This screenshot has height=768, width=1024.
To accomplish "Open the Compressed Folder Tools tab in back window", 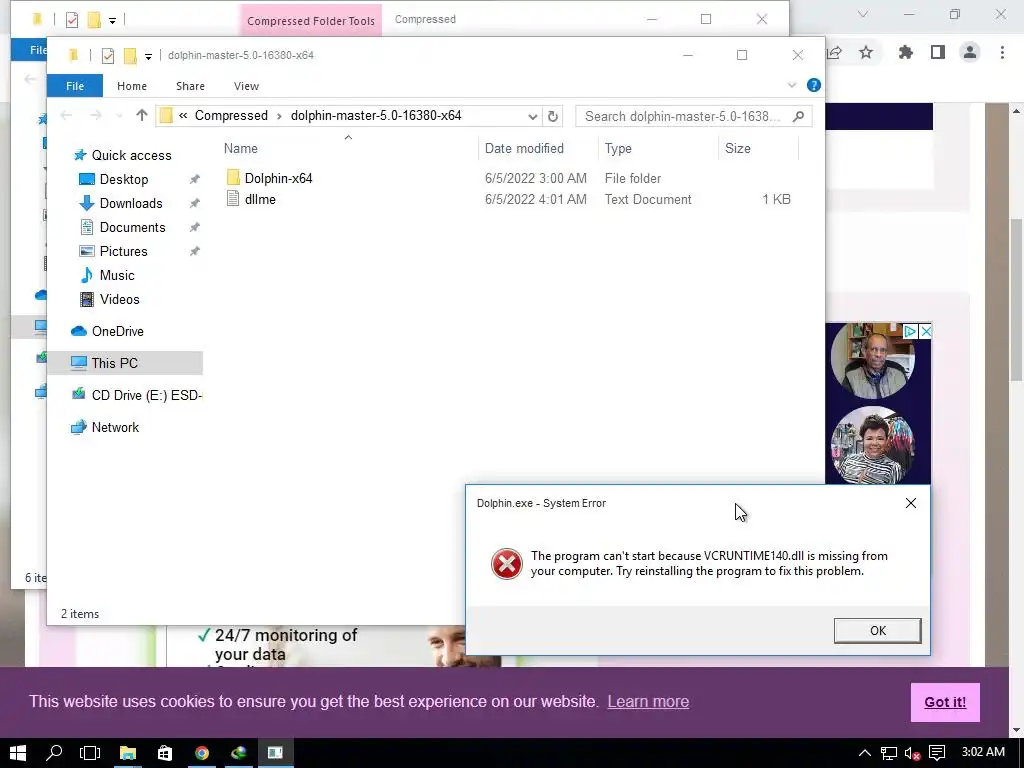I will tap(311, 20).
